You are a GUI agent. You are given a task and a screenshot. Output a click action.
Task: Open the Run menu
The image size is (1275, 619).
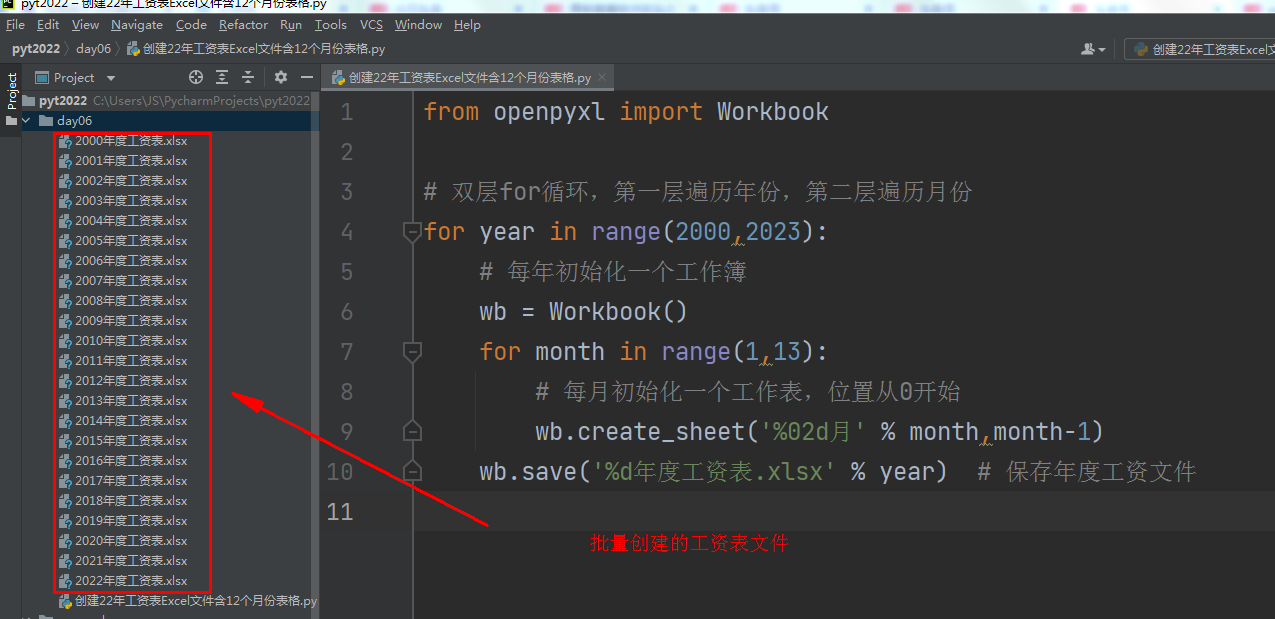click(x=291, y=24)
